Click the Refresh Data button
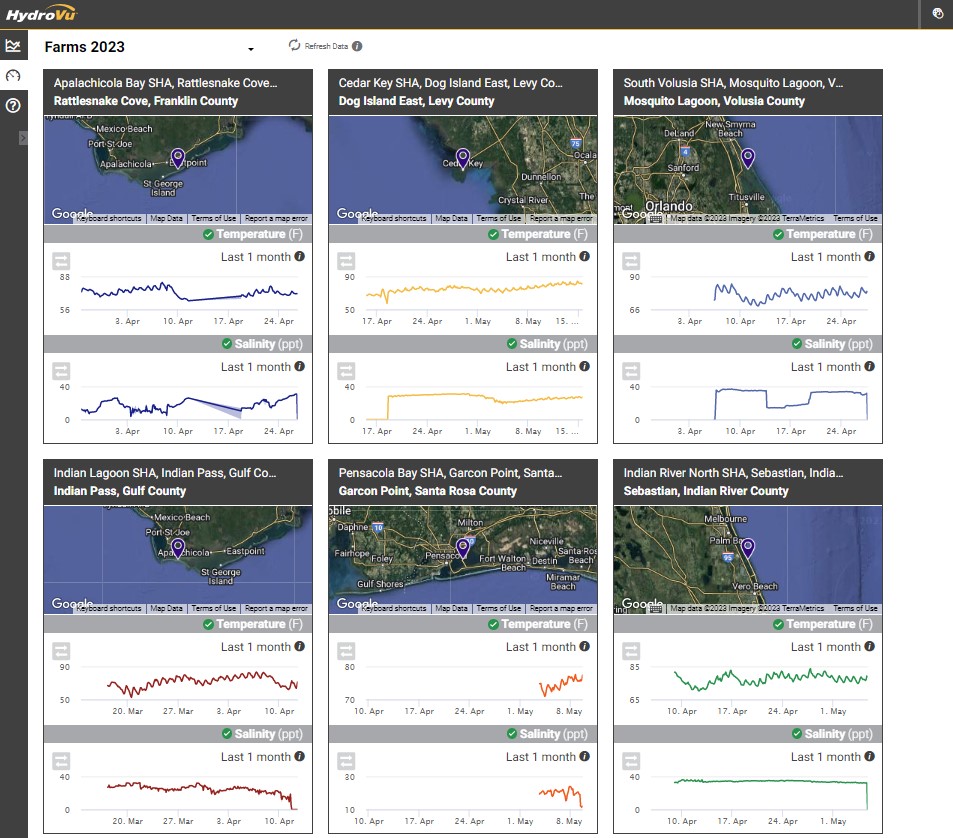Image resolution: width=953 pixels, height=838 pixels. pyautogui.click(x=318, y=46)
